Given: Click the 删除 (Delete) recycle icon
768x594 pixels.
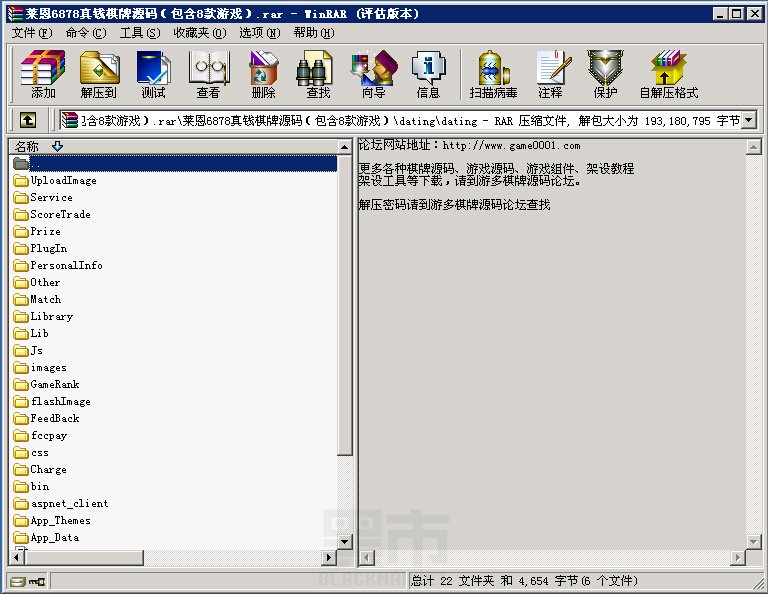Looking at the screenshot, I should (264, 73).
